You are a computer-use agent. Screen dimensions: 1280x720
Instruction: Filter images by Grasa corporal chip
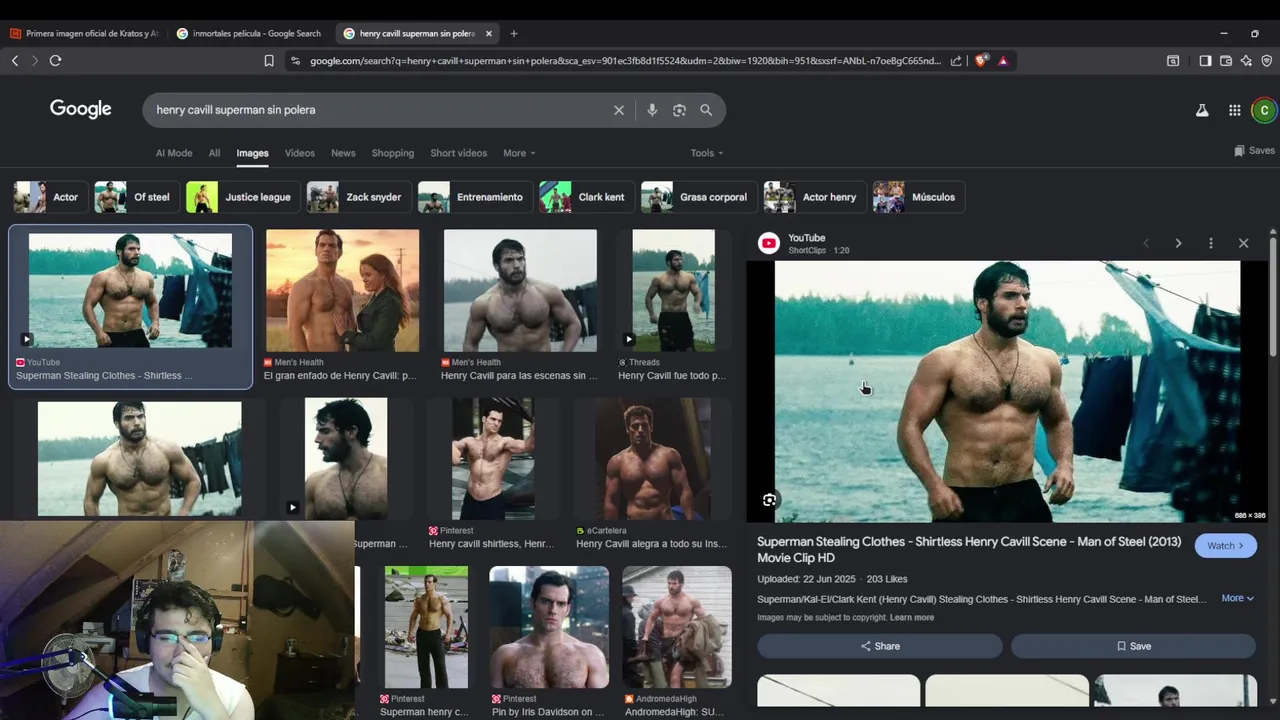(699, 197)
